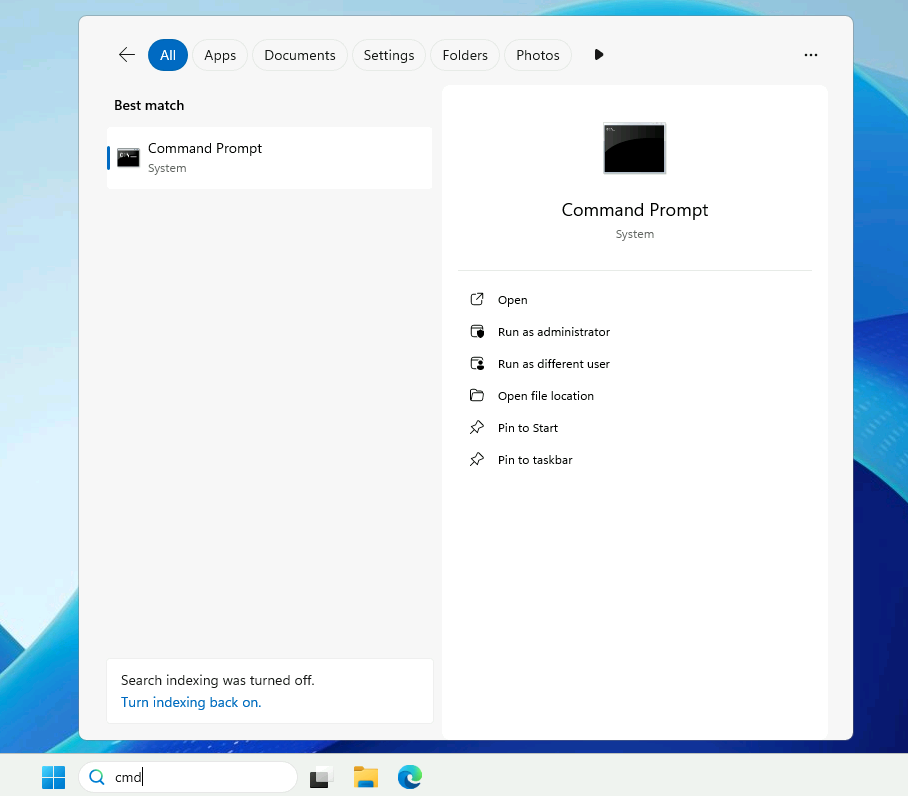Pin Command Prompt to Start
Image resolution: width=908 pixels, height=796 pixels.
[527, 428]
